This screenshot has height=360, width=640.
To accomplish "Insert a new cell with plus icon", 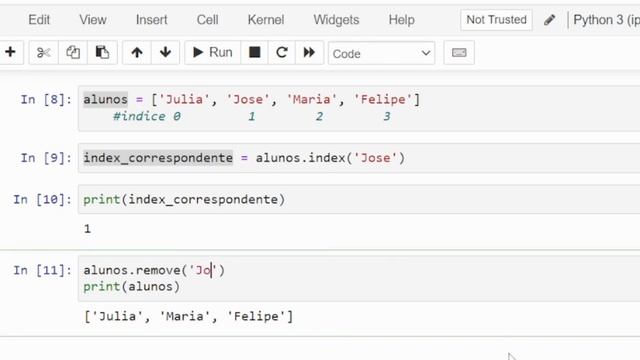I will (x=10, y=52).
